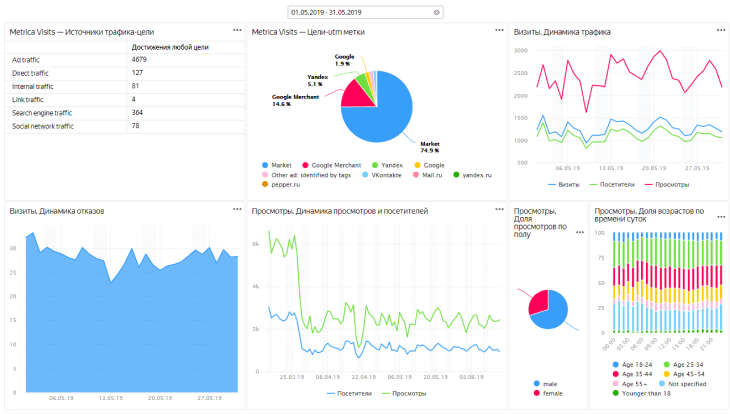This screenshot has width=730, height=414.
Task: Toggle Визиты series in traffic dynamics legend
Action: pyautogui.click(x=566, y=185)
